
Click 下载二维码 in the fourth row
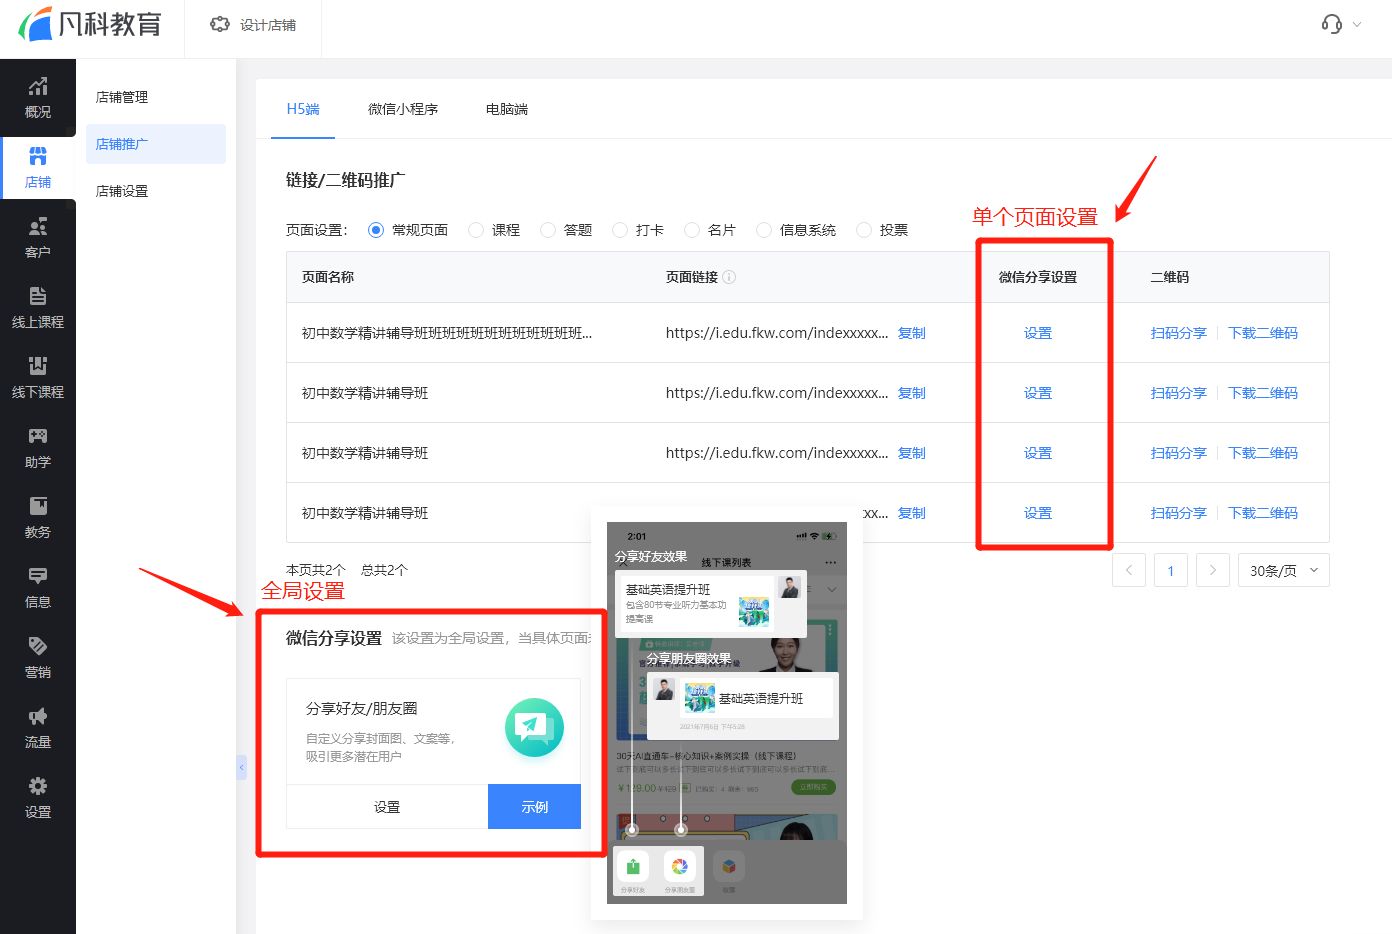tap(1263, 513)
